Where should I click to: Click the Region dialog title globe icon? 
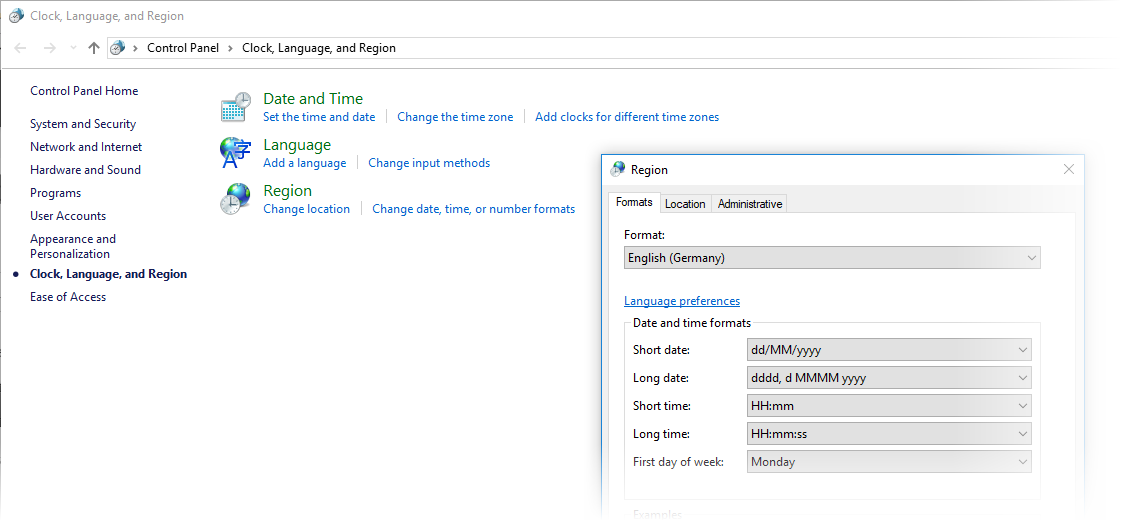pyautogui.click(x=618, y=169)
